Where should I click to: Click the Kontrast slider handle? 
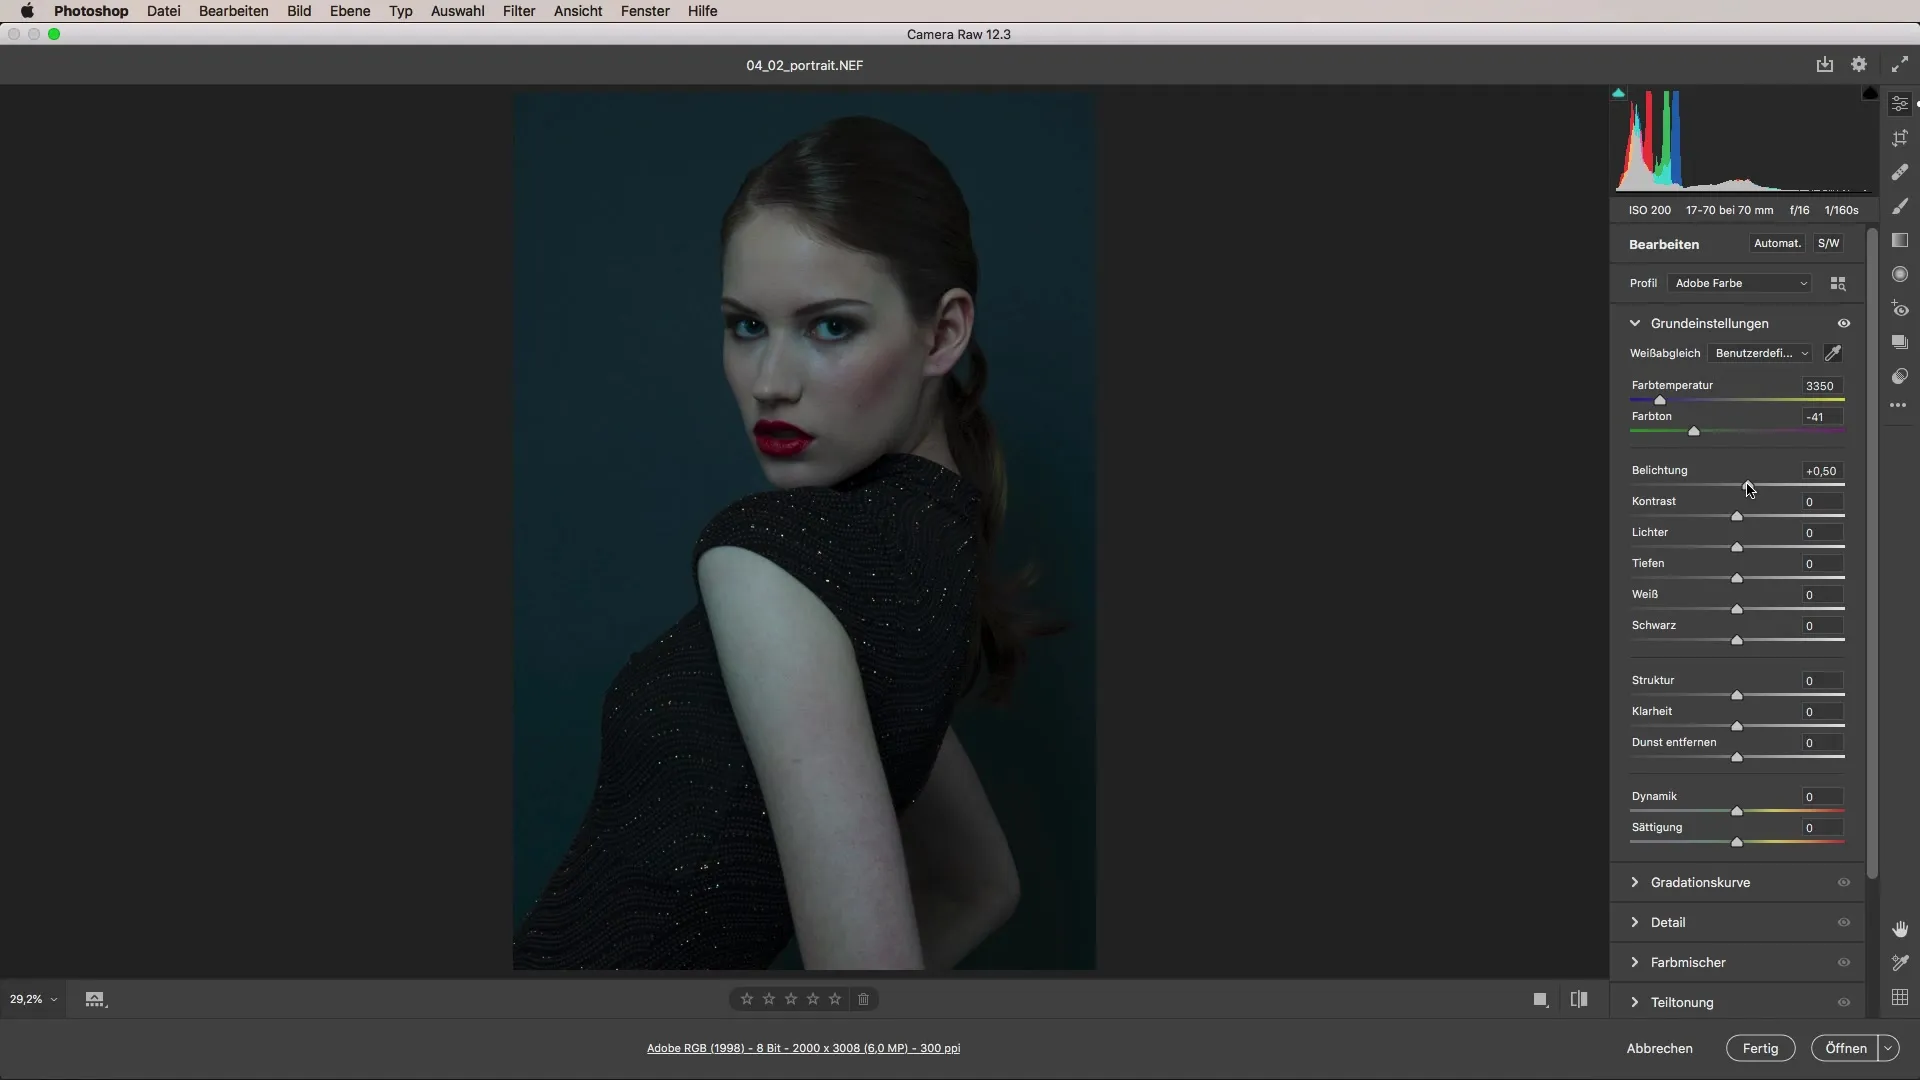pos(1737,516)
